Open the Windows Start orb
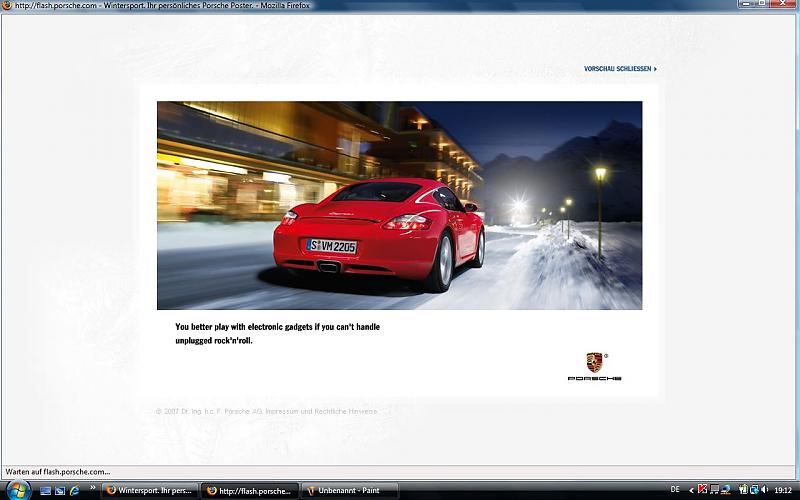Image resolution: width=800 pixels, height=500 pixels. coord(18,491)
